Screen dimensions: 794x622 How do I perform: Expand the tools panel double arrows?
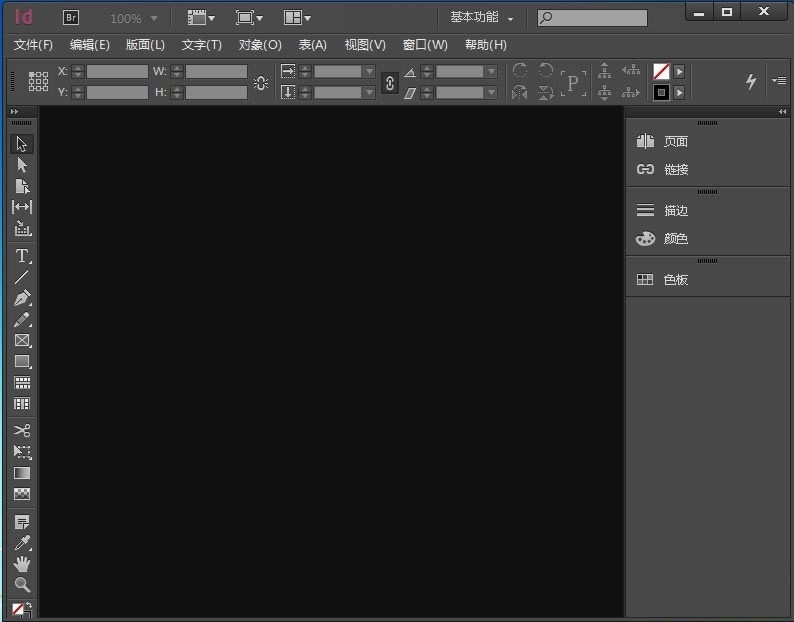[14, 111]
